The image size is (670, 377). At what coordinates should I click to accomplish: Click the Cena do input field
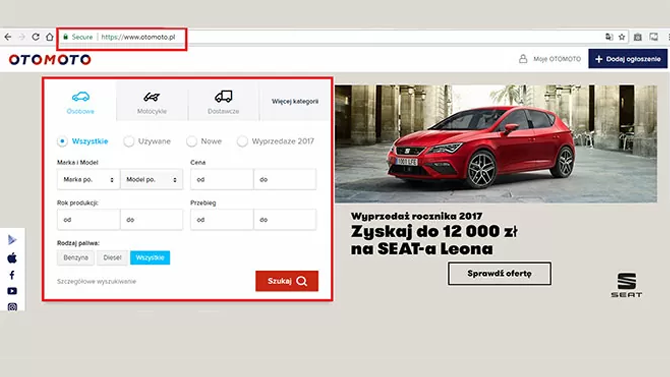click(285, 180)
